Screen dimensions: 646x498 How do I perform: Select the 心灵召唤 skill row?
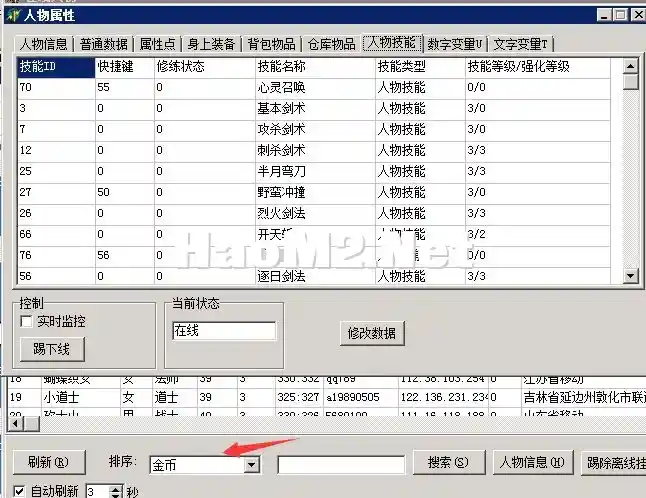(314, 88)
